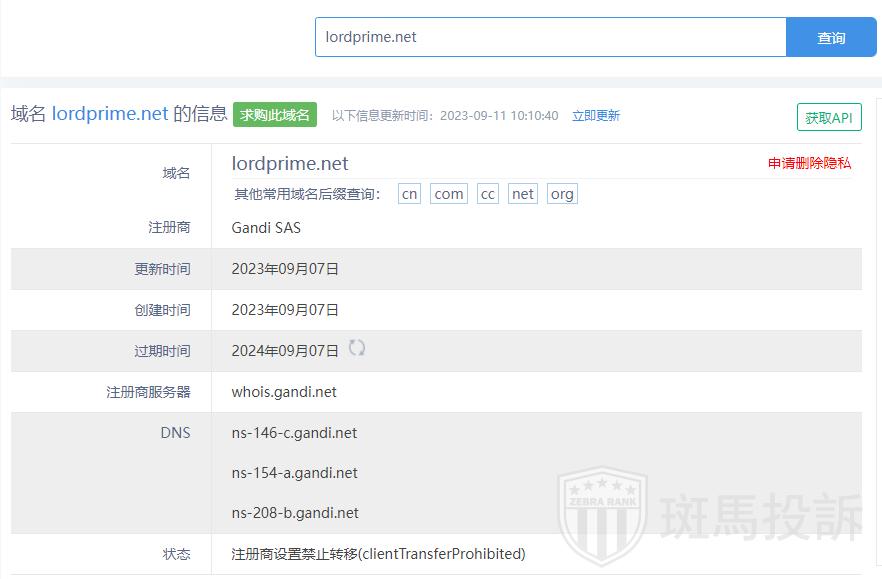Choose the cn domain suffix option

[x=409, y=194]
